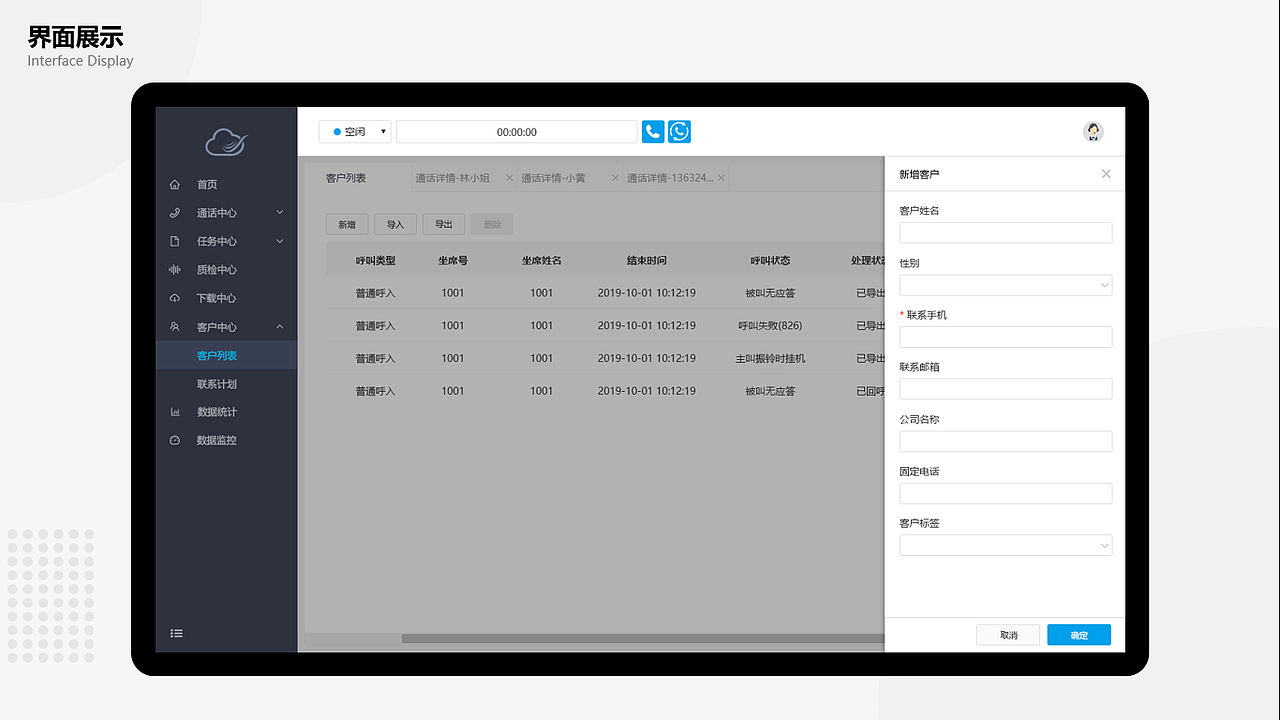Open 任务中心 via its document icon

177,241
